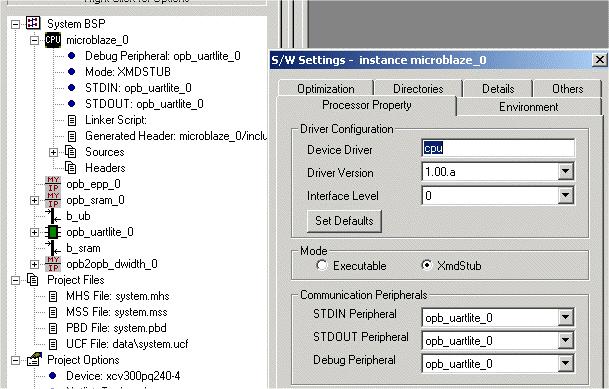Select MHS File: system.mhs entry

118,296
